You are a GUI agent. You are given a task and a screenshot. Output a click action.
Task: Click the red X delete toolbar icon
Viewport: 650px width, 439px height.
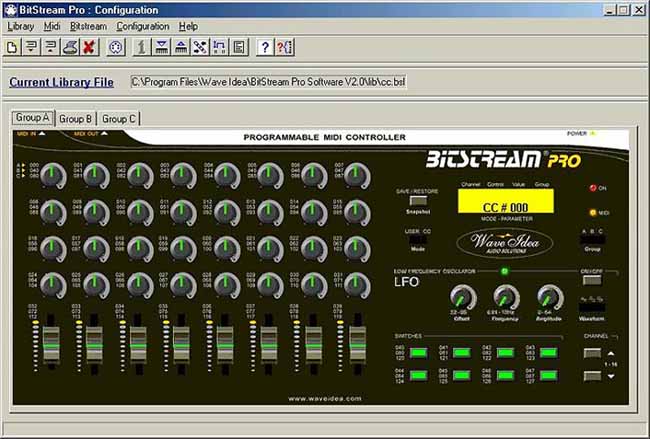[89, 47]
